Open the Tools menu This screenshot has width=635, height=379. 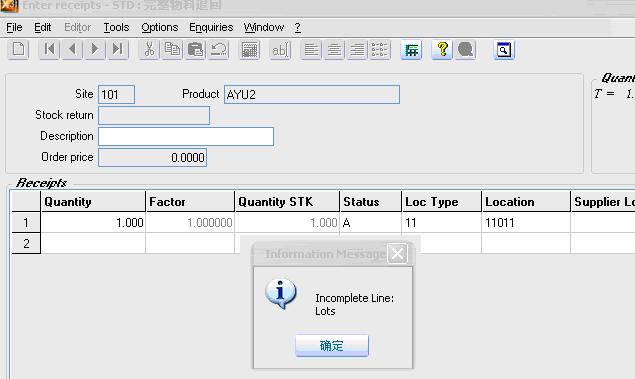(116, 27)
